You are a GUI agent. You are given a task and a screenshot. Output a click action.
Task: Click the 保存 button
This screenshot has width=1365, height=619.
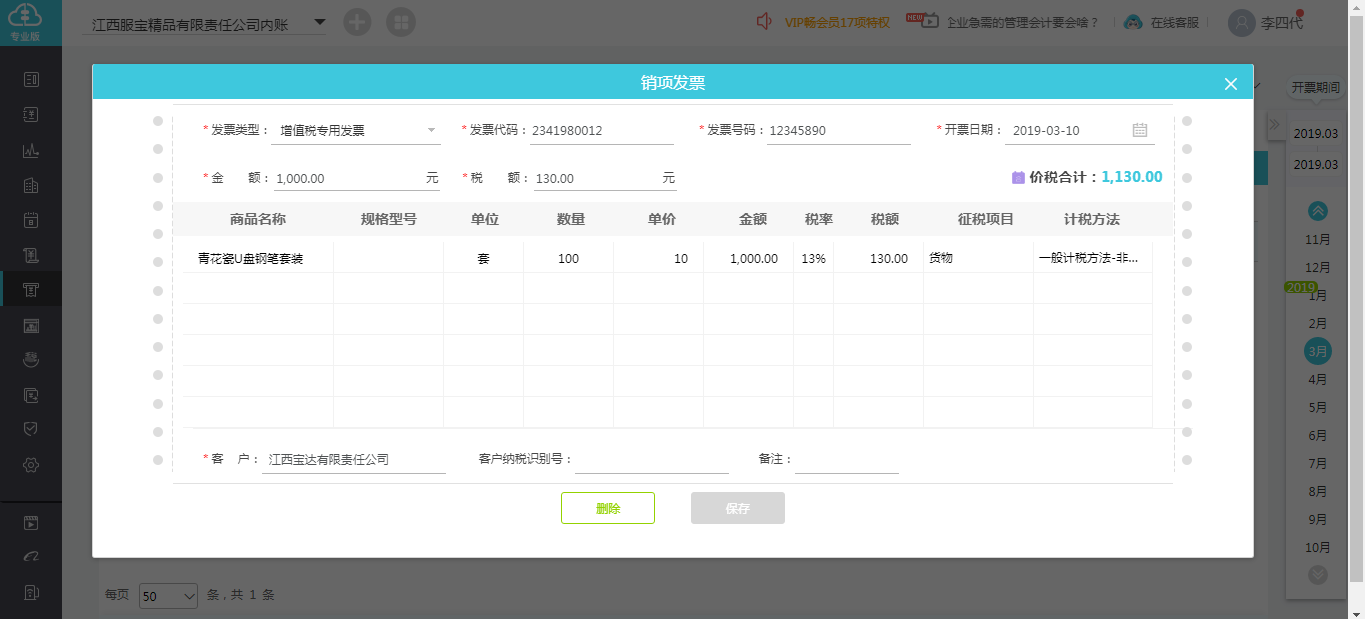click(x=738, y=508)
